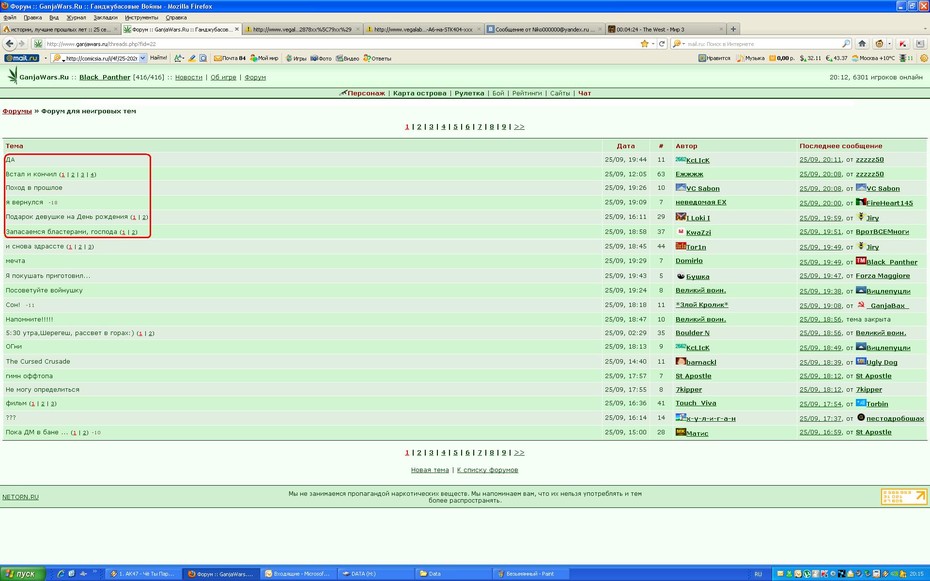Click the Black_Panther profile link in header
The height and width of the screenshot is (581, 930).
click(104, 77)
